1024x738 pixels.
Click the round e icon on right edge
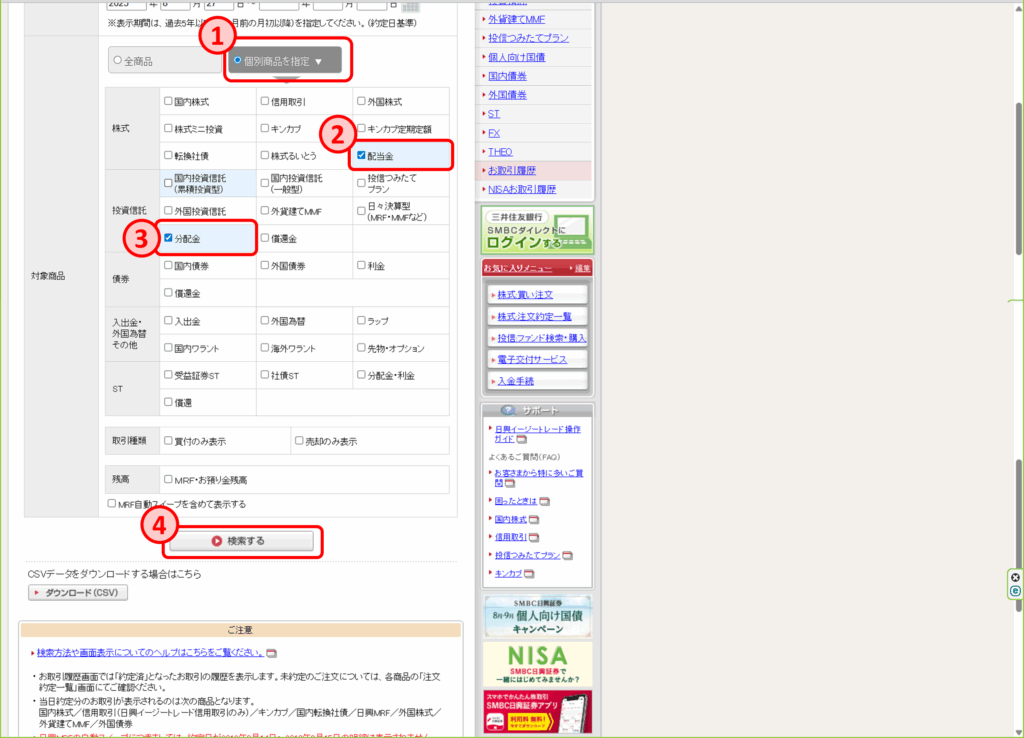[x=1016, y=591]
